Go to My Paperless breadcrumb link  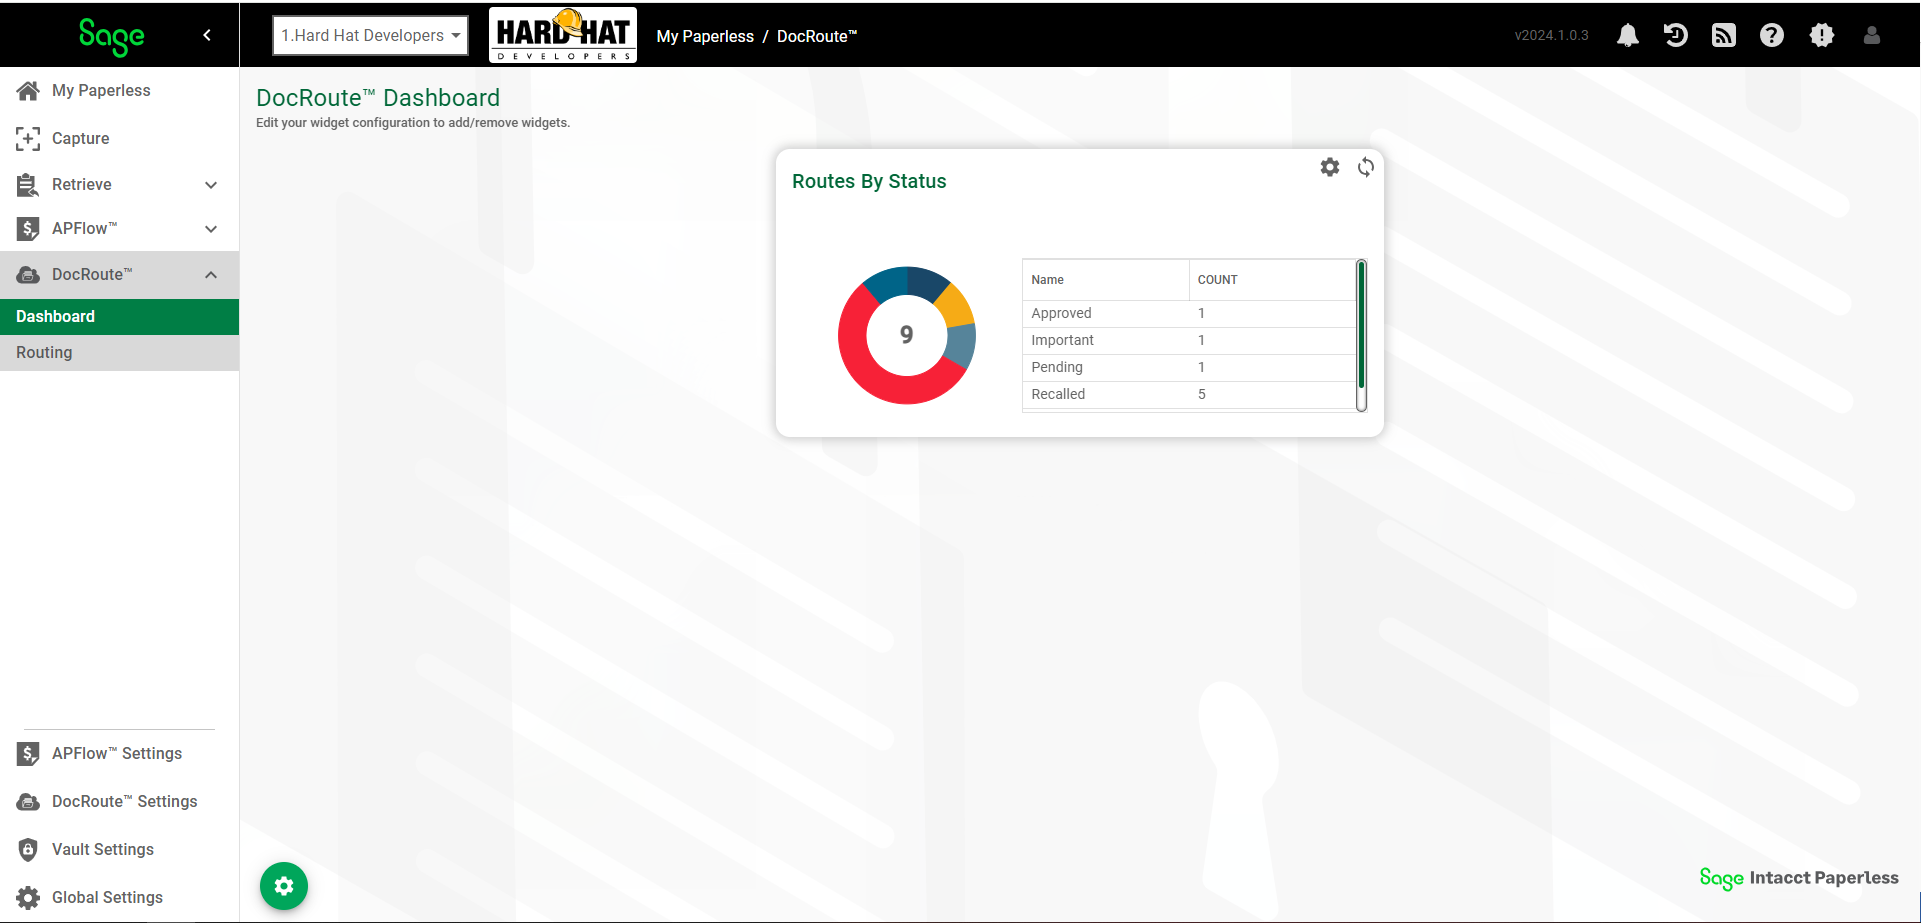[705, 36]
